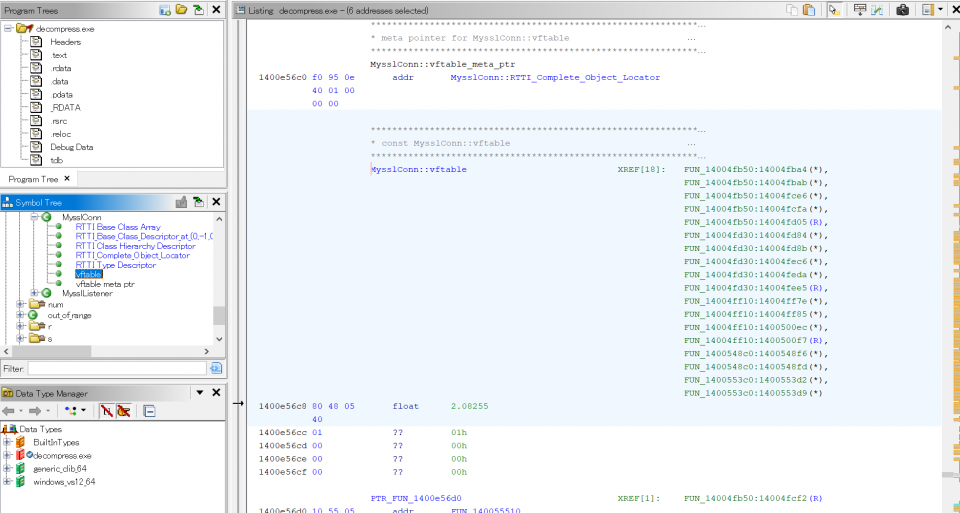This screenshot has width=960, height=513.
Task: Close the Symbol Tree panel
Action: coord(216,202)
